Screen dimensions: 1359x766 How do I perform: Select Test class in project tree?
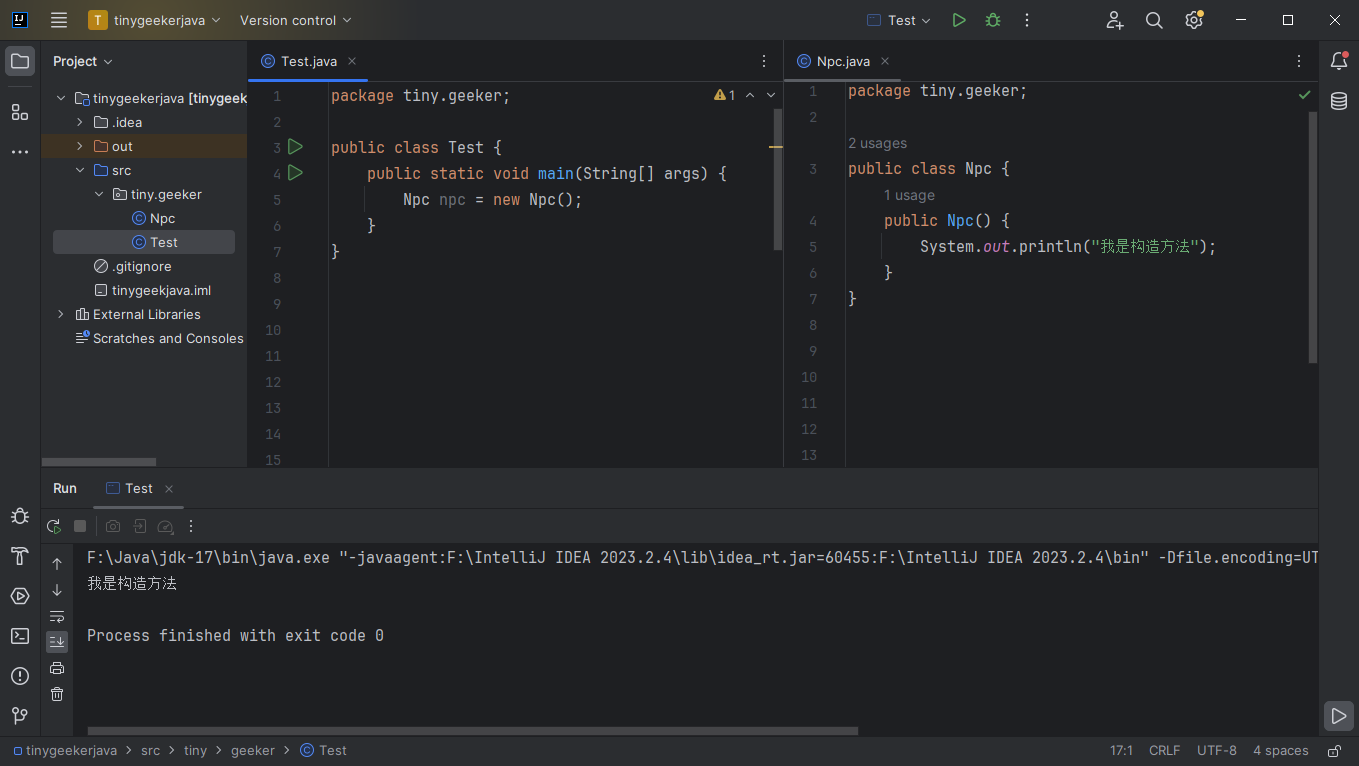[144, 242]
